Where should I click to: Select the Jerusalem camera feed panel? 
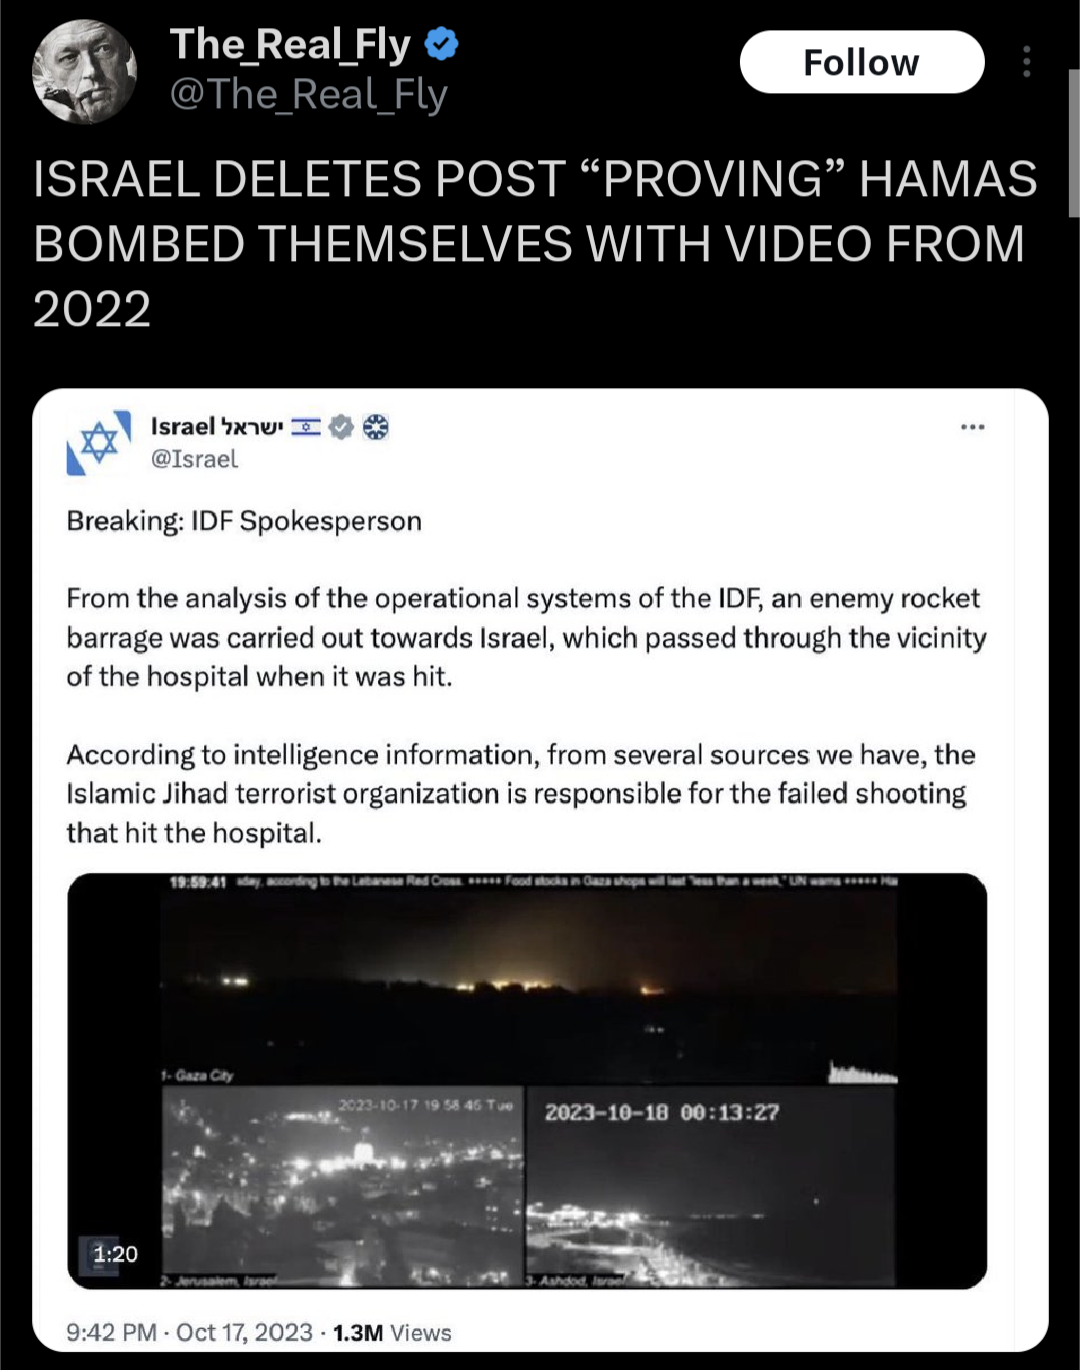point(342,1187)
